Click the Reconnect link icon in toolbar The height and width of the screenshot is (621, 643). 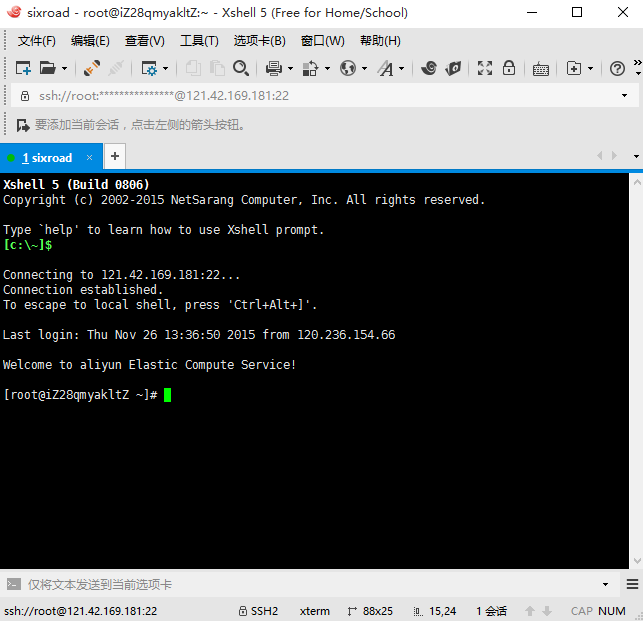pyautogui.click(x=92, y=68)
